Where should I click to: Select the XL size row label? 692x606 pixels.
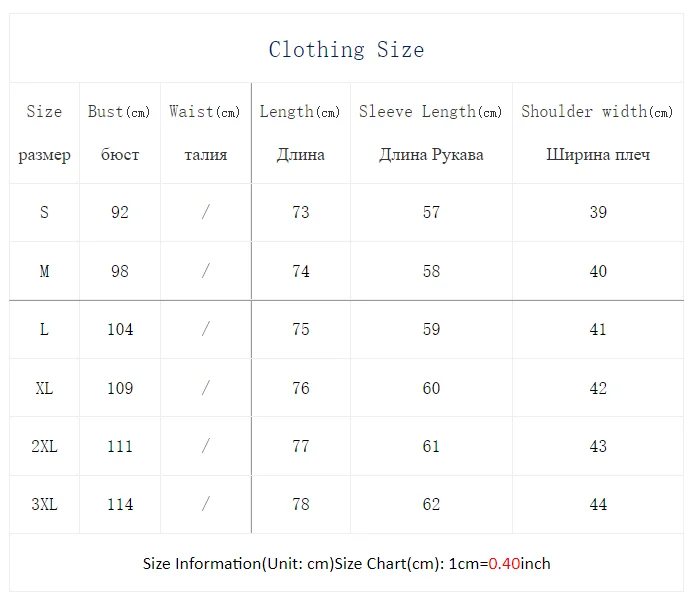click(x=44, y=388)
